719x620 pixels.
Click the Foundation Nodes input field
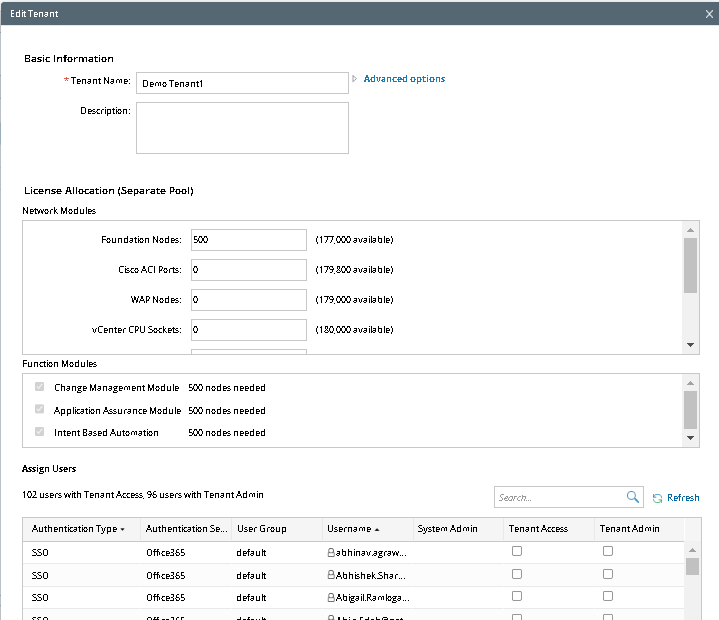pos(248,240)
